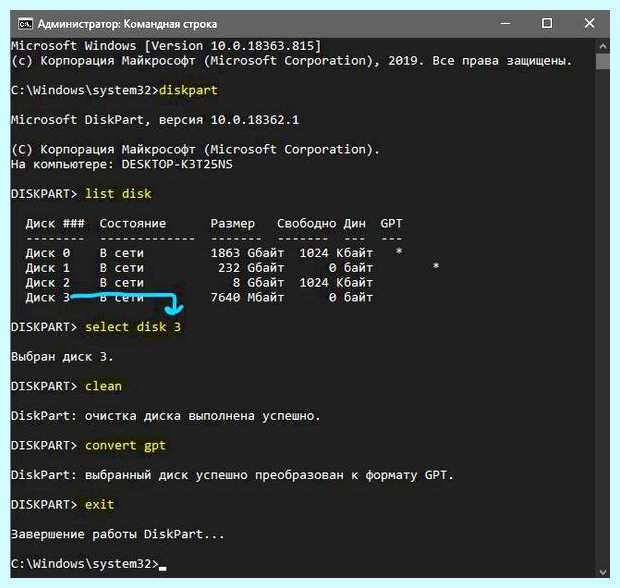The height and width of the screenshot is (588, 620).
Task: Click the scrollbar down arrow
Action: 603,571
